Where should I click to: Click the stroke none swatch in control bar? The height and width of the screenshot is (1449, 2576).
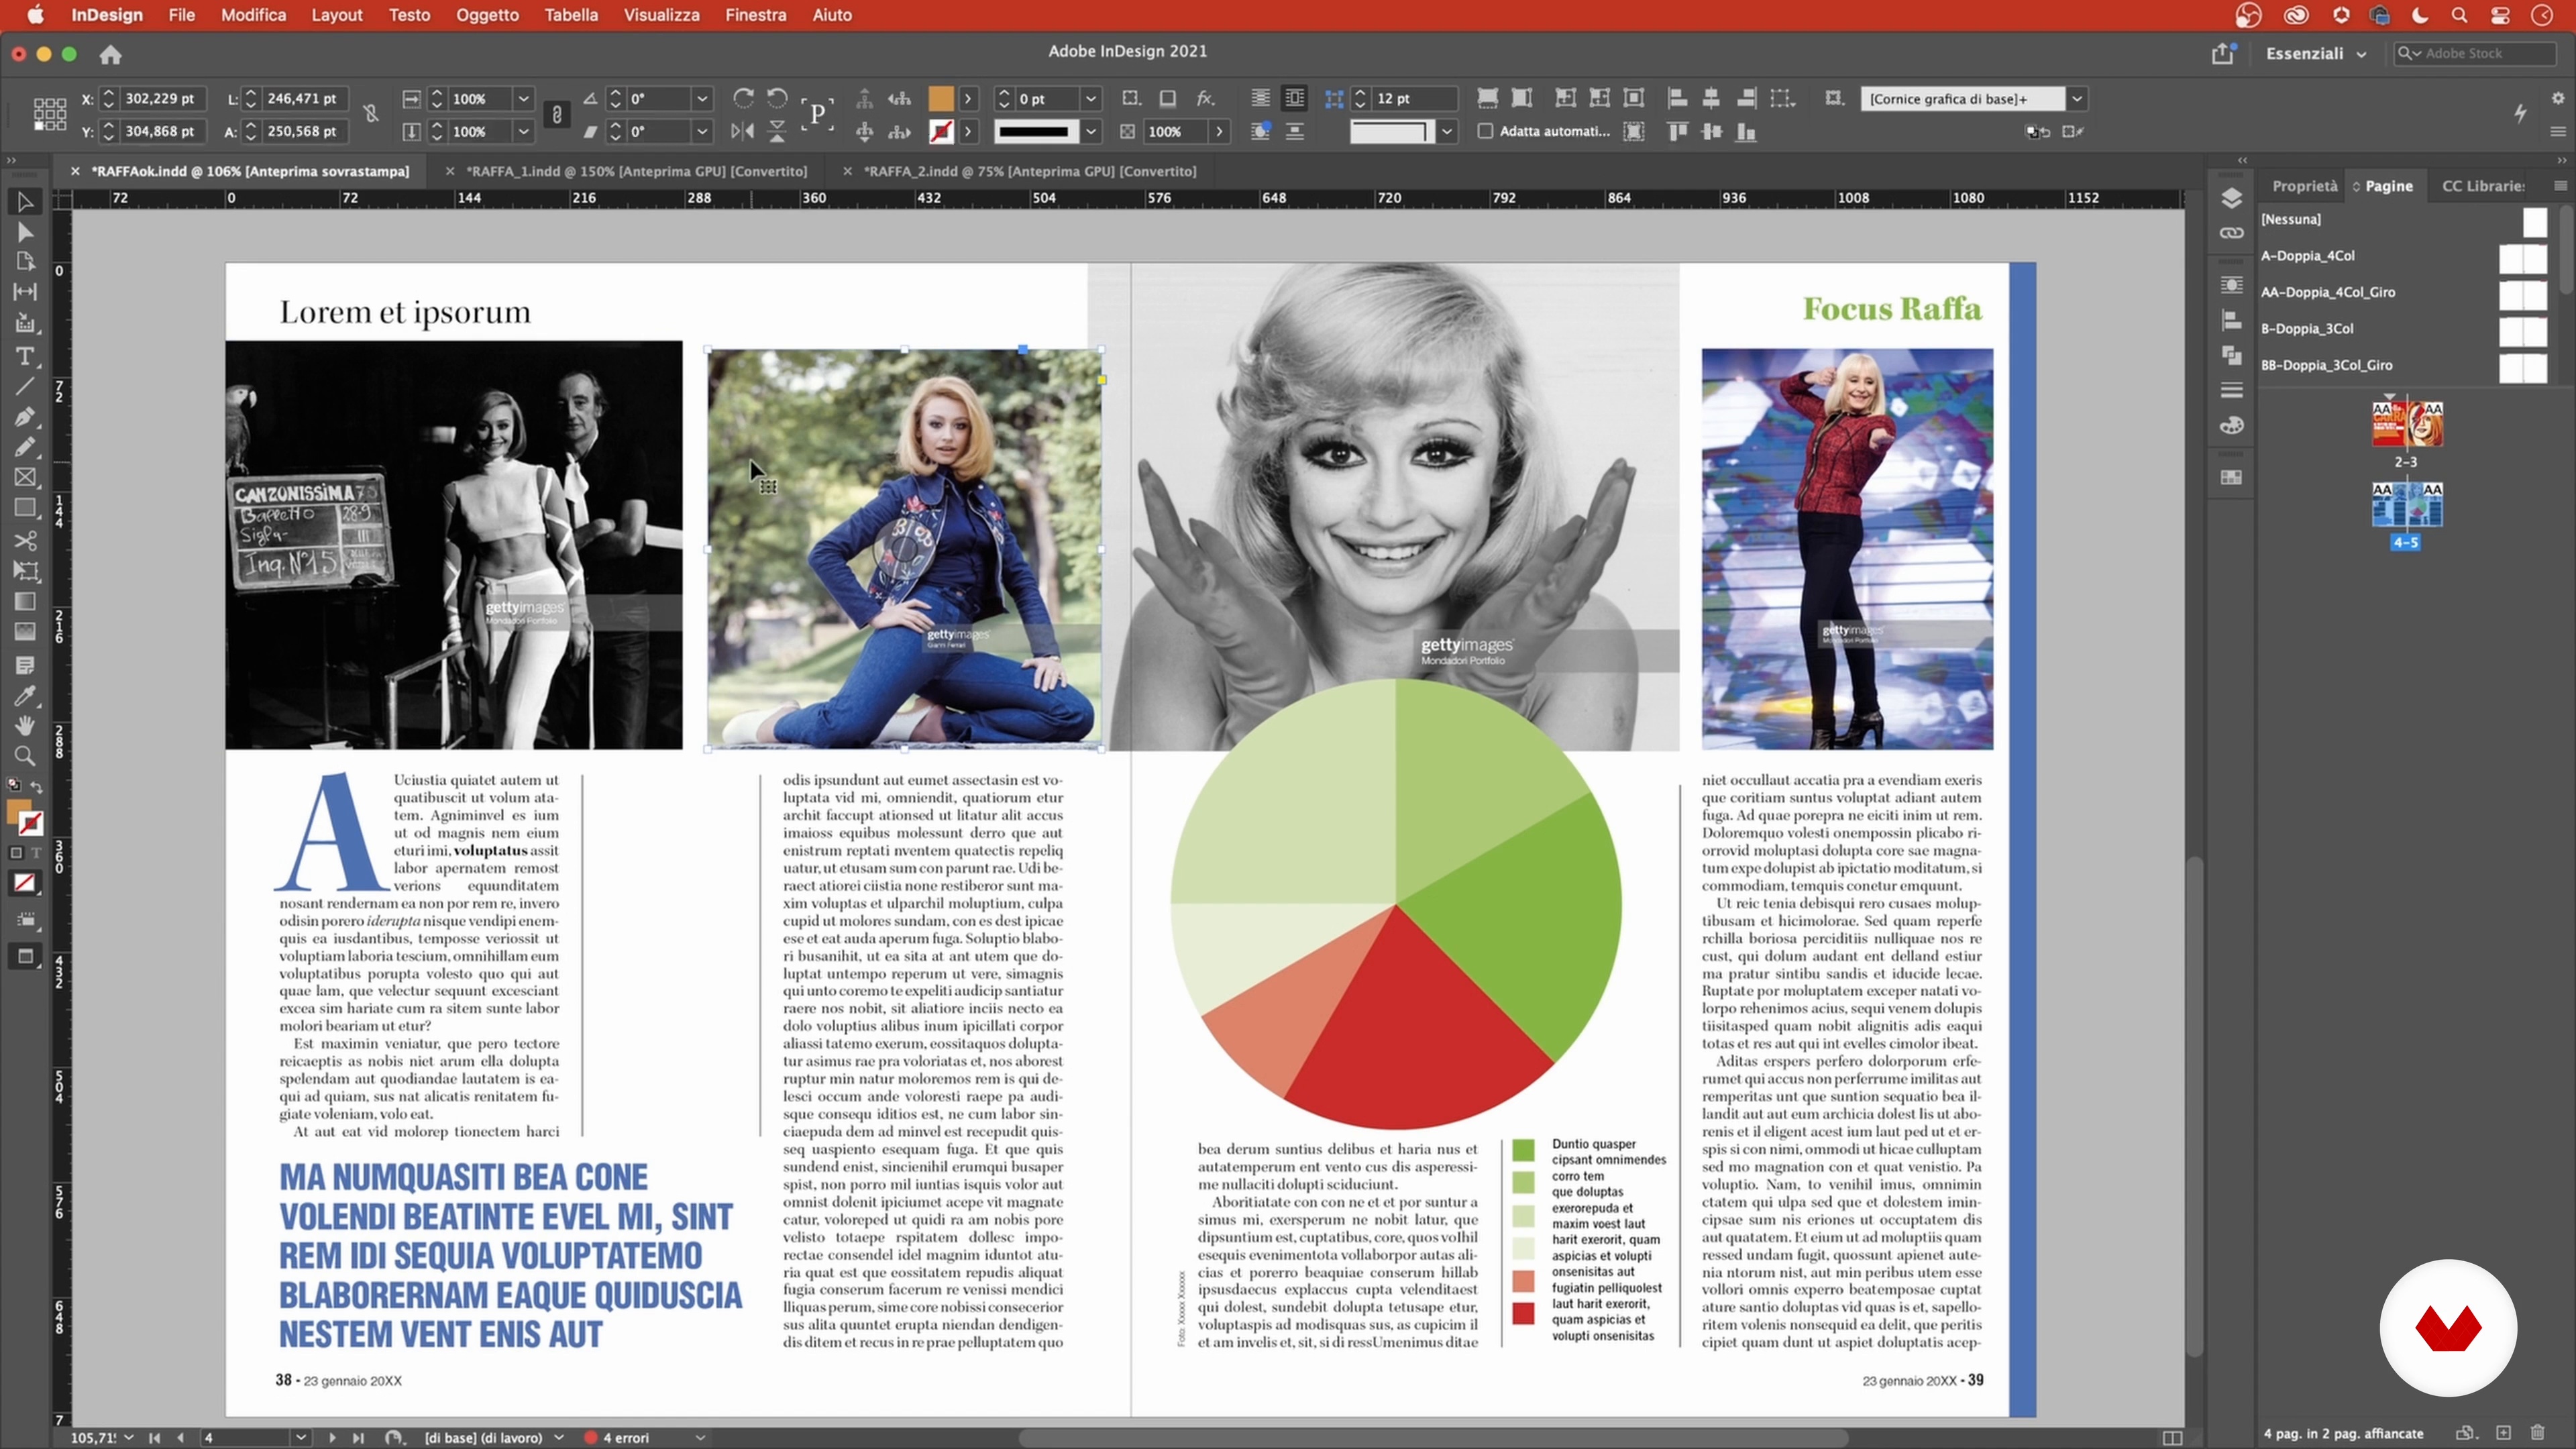coord(941,131)
